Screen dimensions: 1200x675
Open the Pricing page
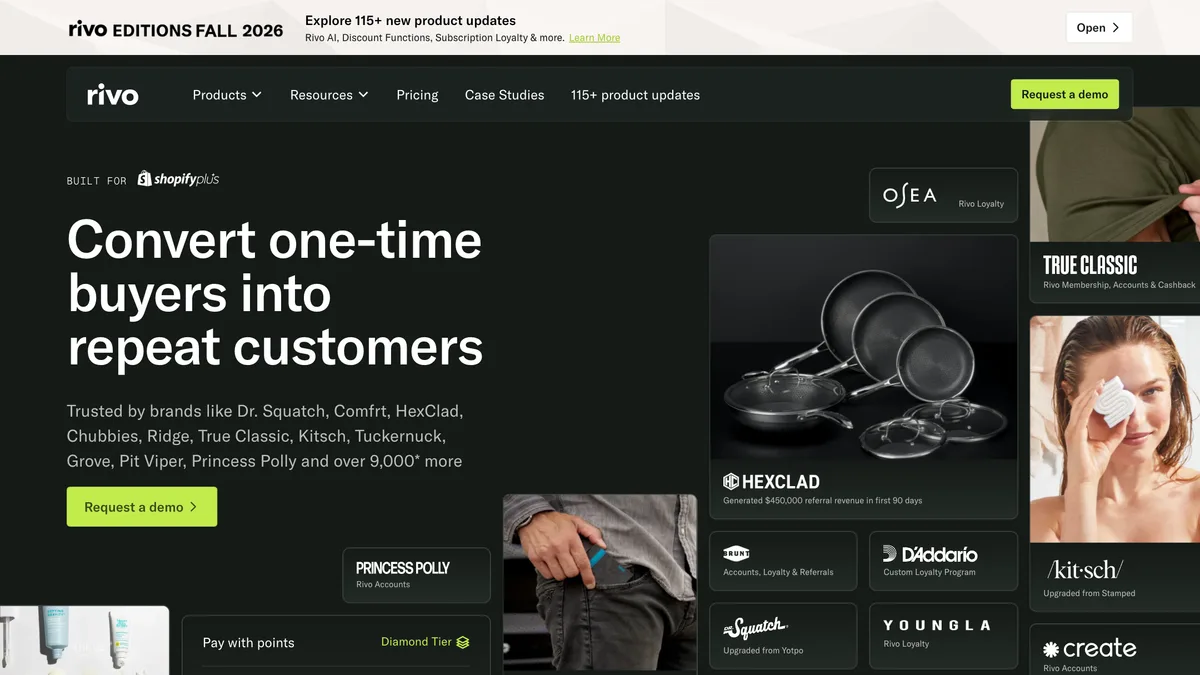417,95
